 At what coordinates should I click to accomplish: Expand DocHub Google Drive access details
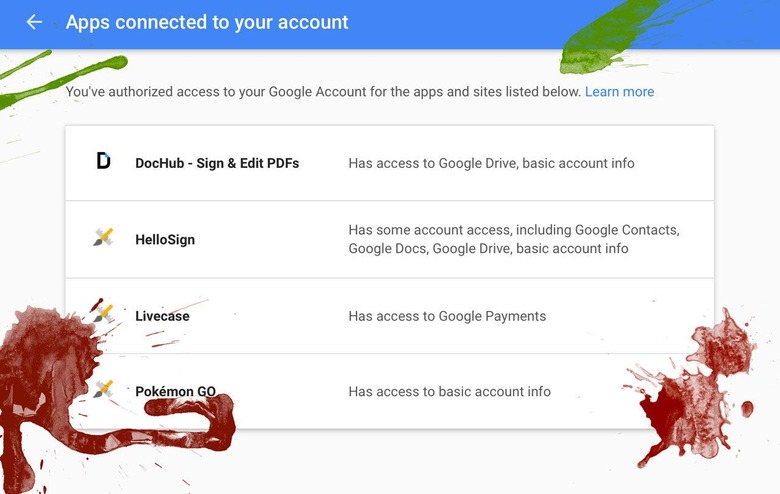point(491,163)
